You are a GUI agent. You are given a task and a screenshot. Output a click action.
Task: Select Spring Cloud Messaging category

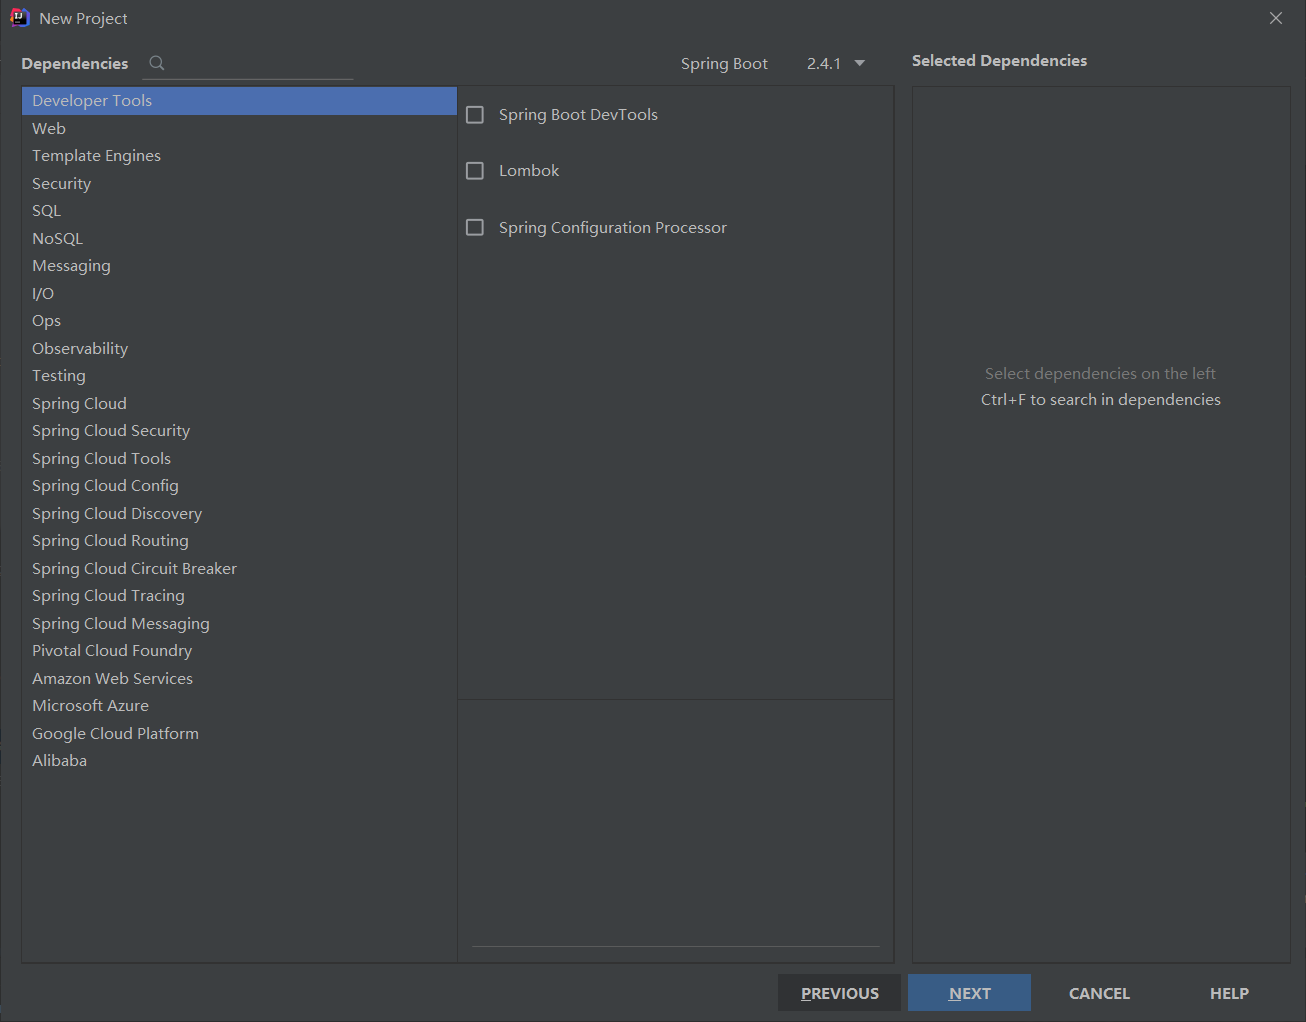239,624
